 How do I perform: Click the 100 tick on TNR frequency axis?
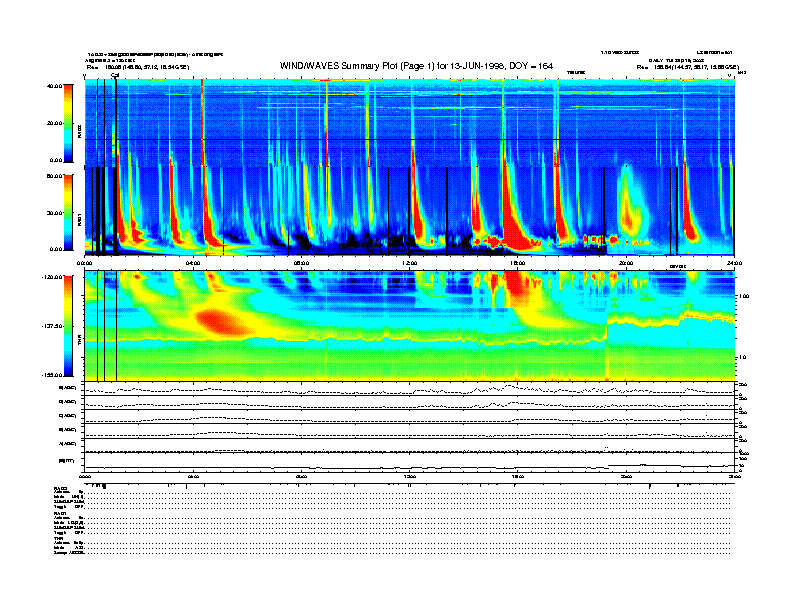coord(744,296)
